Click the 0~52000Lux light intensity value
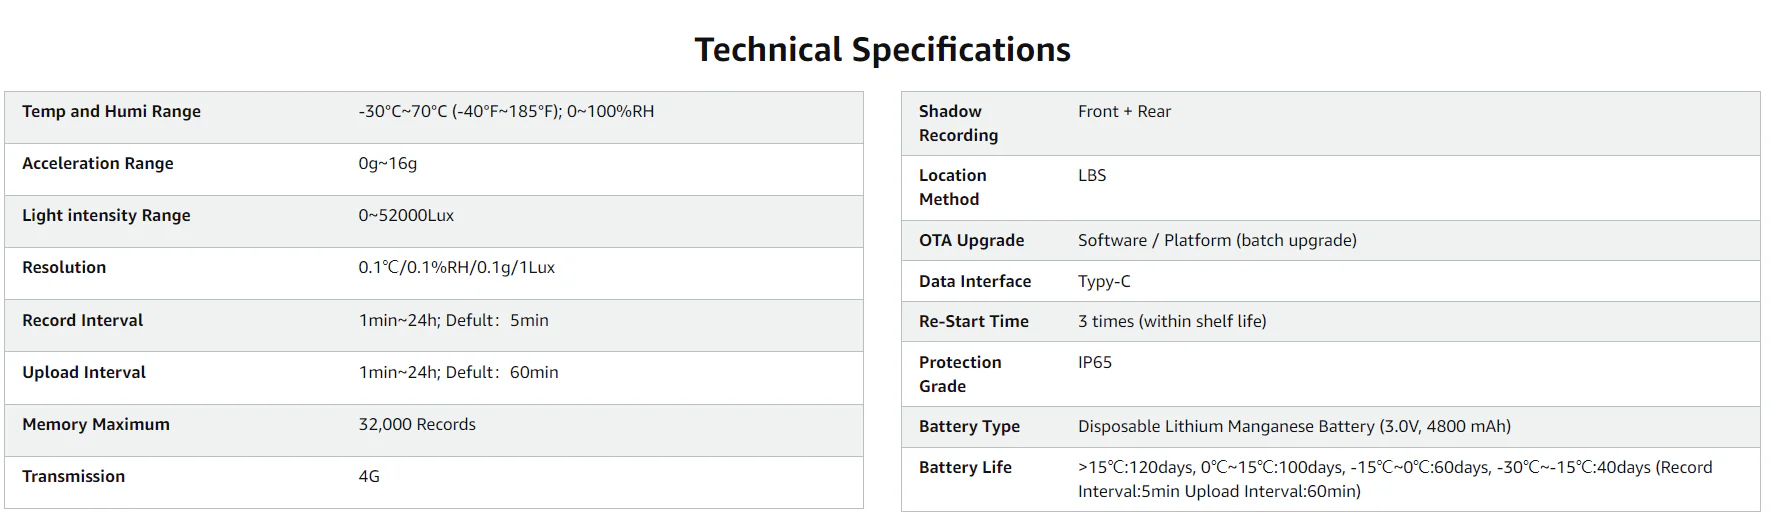This screenshot has width=1770, height=521. click(x=406, y=215)
